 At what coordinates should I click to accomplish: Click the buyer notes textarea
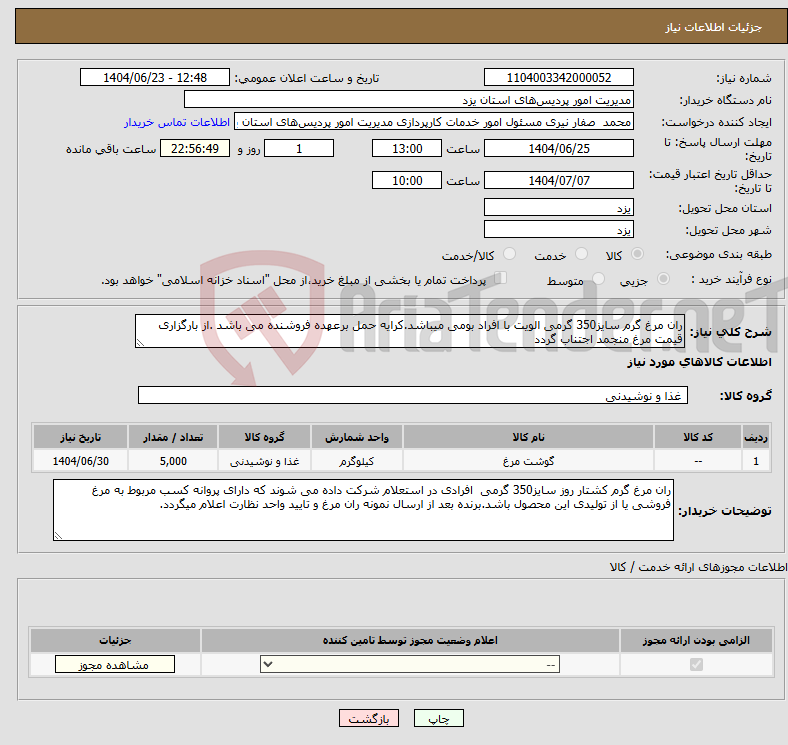click(x=363, y=510)
